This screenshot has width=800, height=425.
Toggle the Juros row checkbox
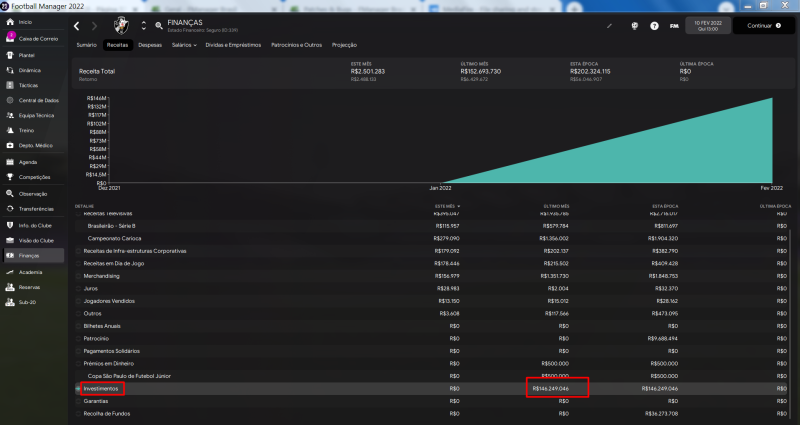79,287
